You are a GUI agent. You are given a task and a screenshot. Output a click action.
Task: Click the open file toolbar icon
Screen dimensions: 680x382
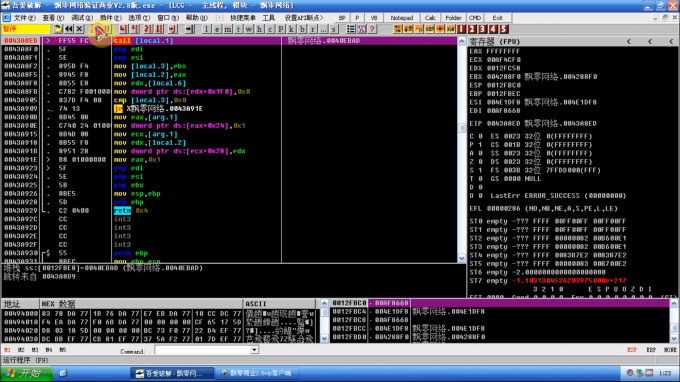pyautogui.click(x=58, y=29)
